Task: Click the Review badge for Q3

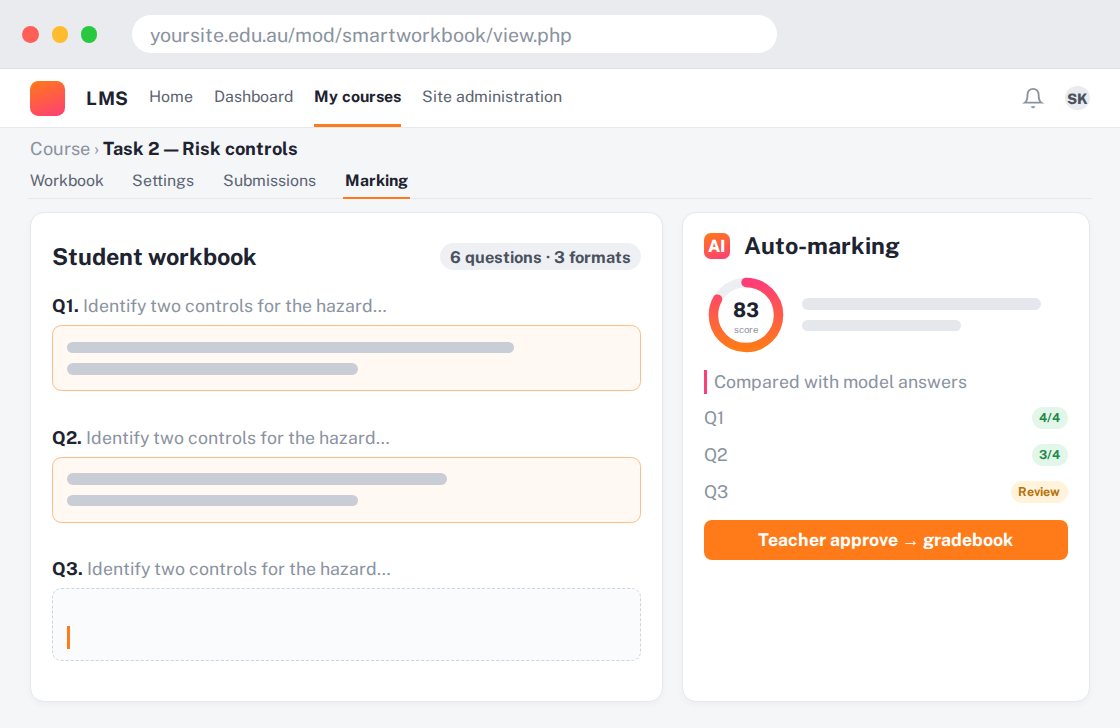Action: point(1038,492)
